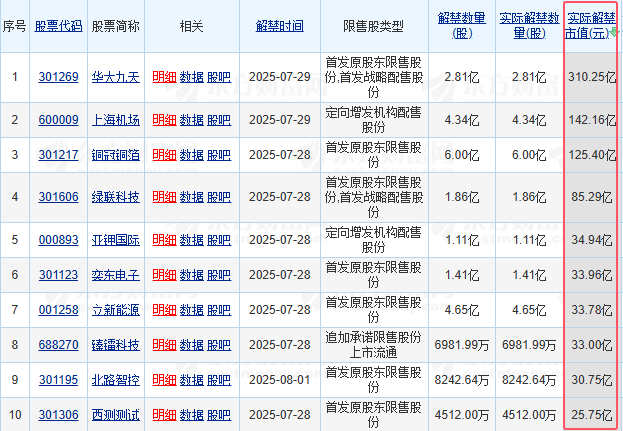Open 数据 for 臻镭科技 row

point(192,344)
